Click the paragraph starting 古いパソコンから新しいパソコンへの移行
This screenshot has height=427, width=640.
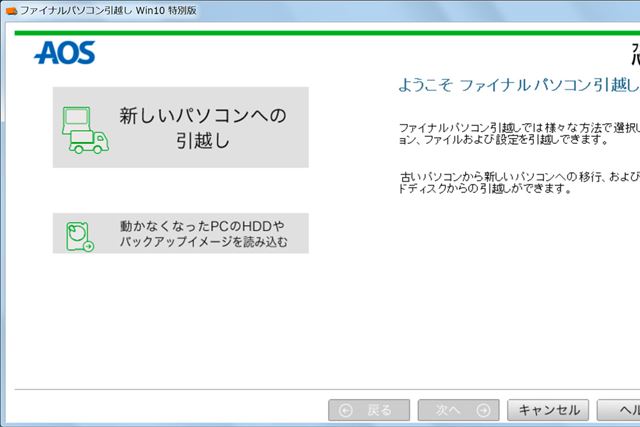coord(519,182)
